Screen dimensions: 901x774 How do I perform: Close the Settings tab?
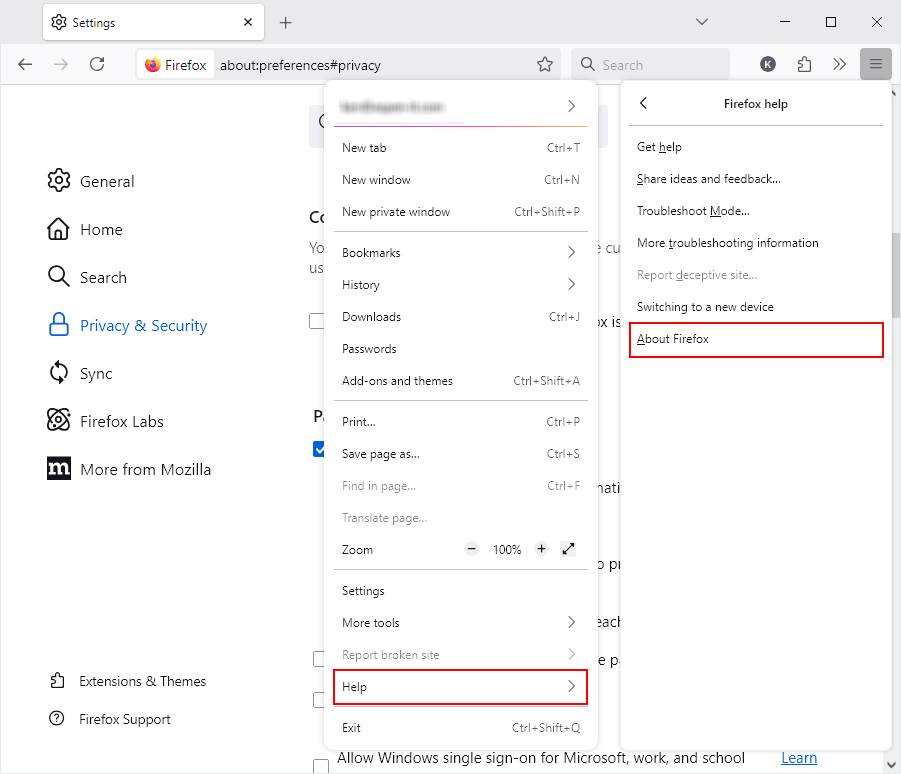pyautogui.click(x=248, y=22)
